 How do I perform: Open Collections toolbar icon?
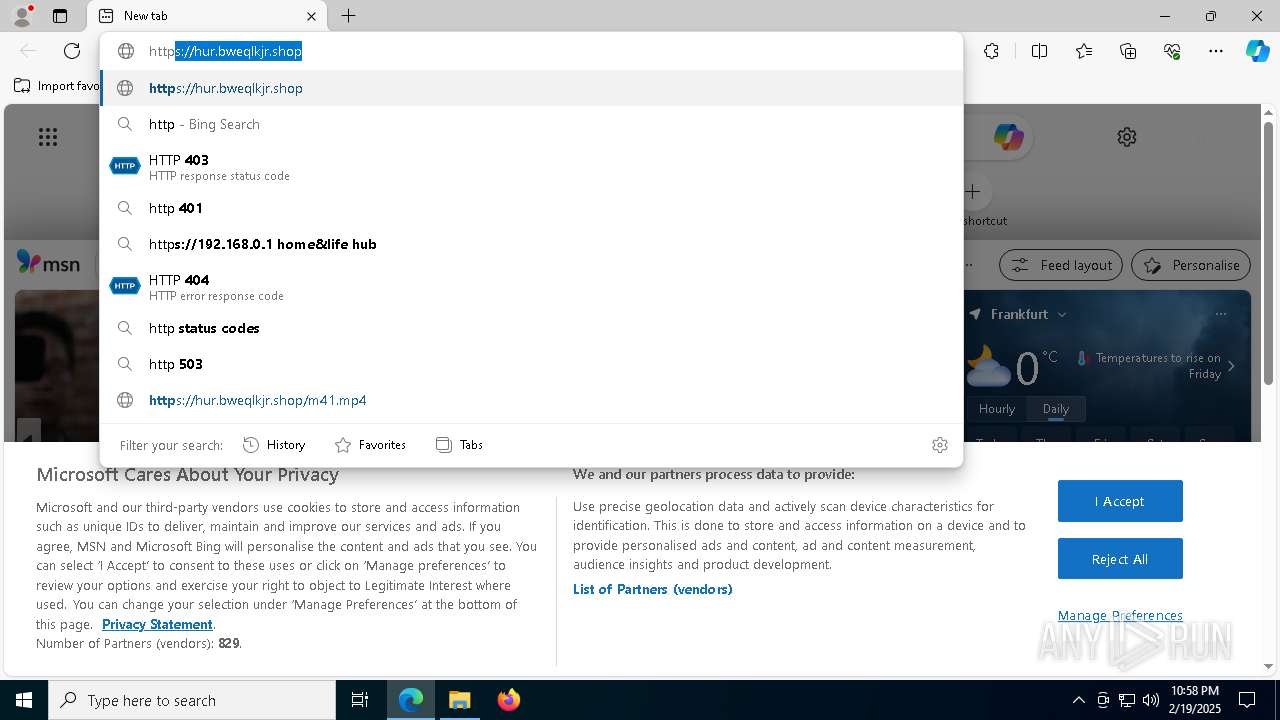click(1128, 51)
